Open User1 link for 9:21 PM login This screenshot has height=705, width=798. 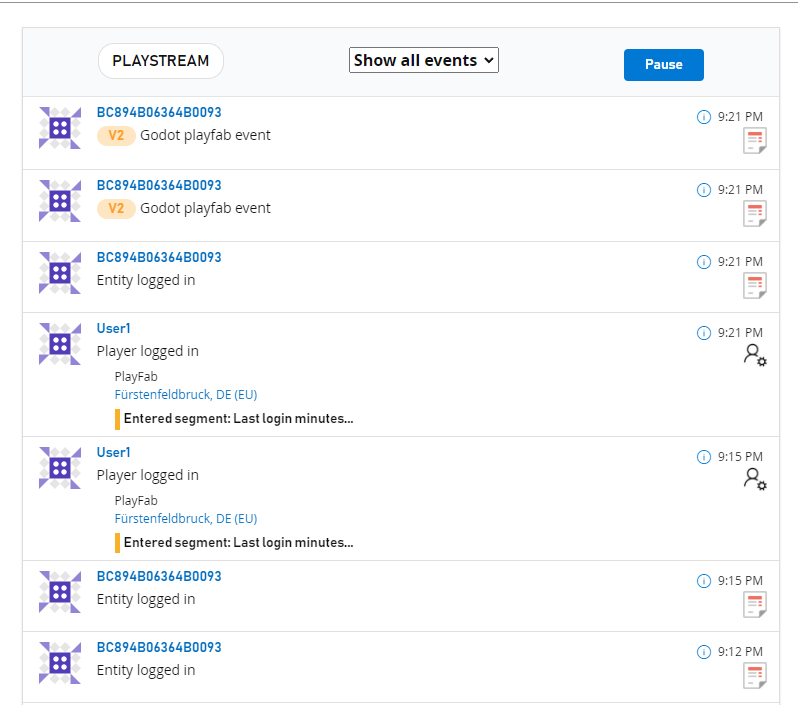pyautogui.click(x=113, y=328)
